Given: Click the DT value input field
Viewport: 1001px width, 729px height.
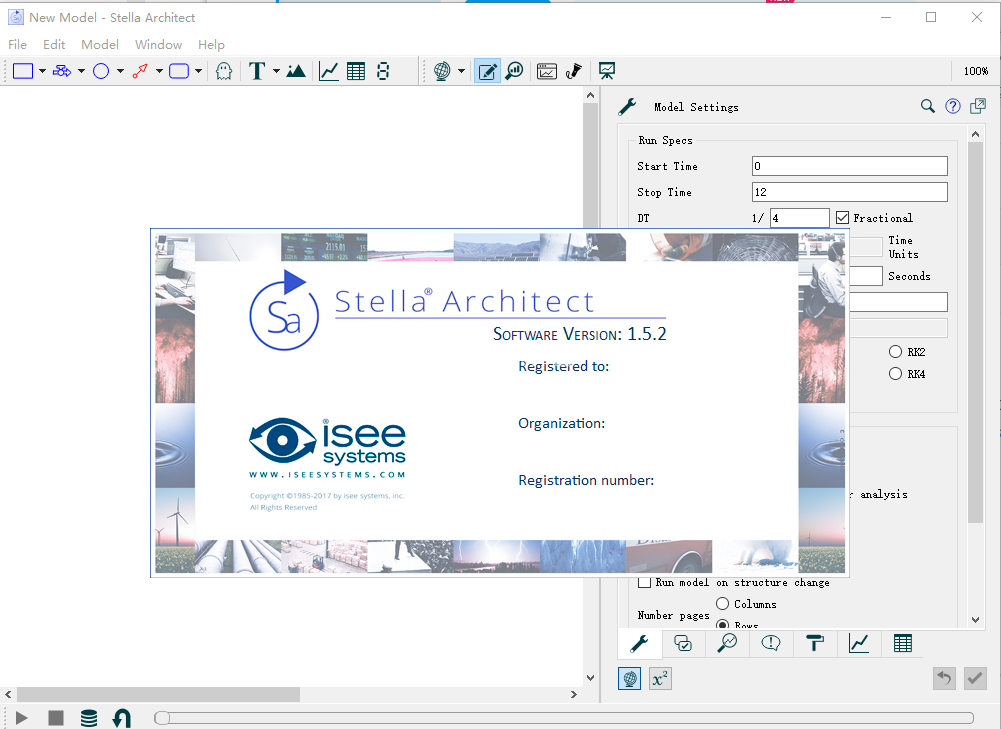Looking at the screenshot, I should click(x=800, y=218).
